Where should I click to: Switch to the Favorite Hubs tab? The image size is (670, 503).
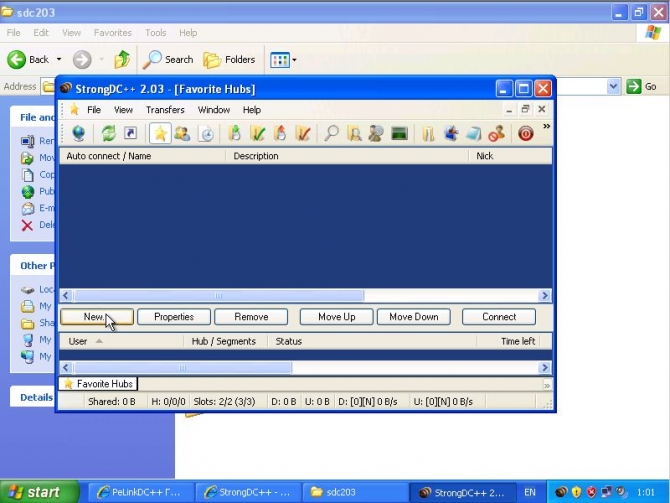click(x=98, y=384)
